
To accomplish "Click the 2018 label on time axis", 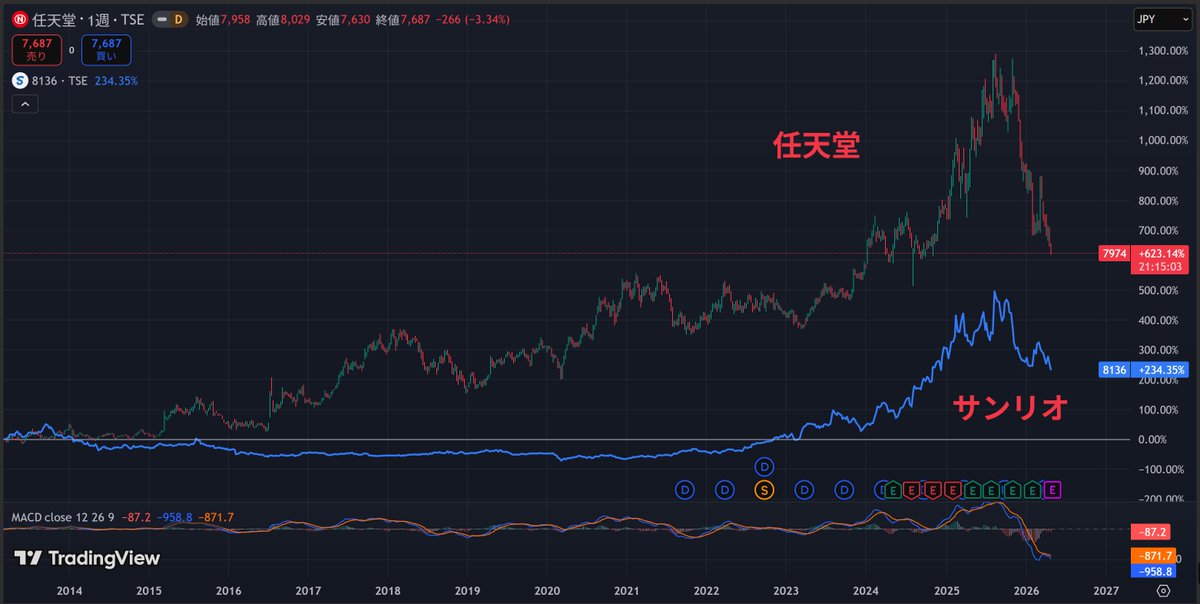I will point(387,591).
